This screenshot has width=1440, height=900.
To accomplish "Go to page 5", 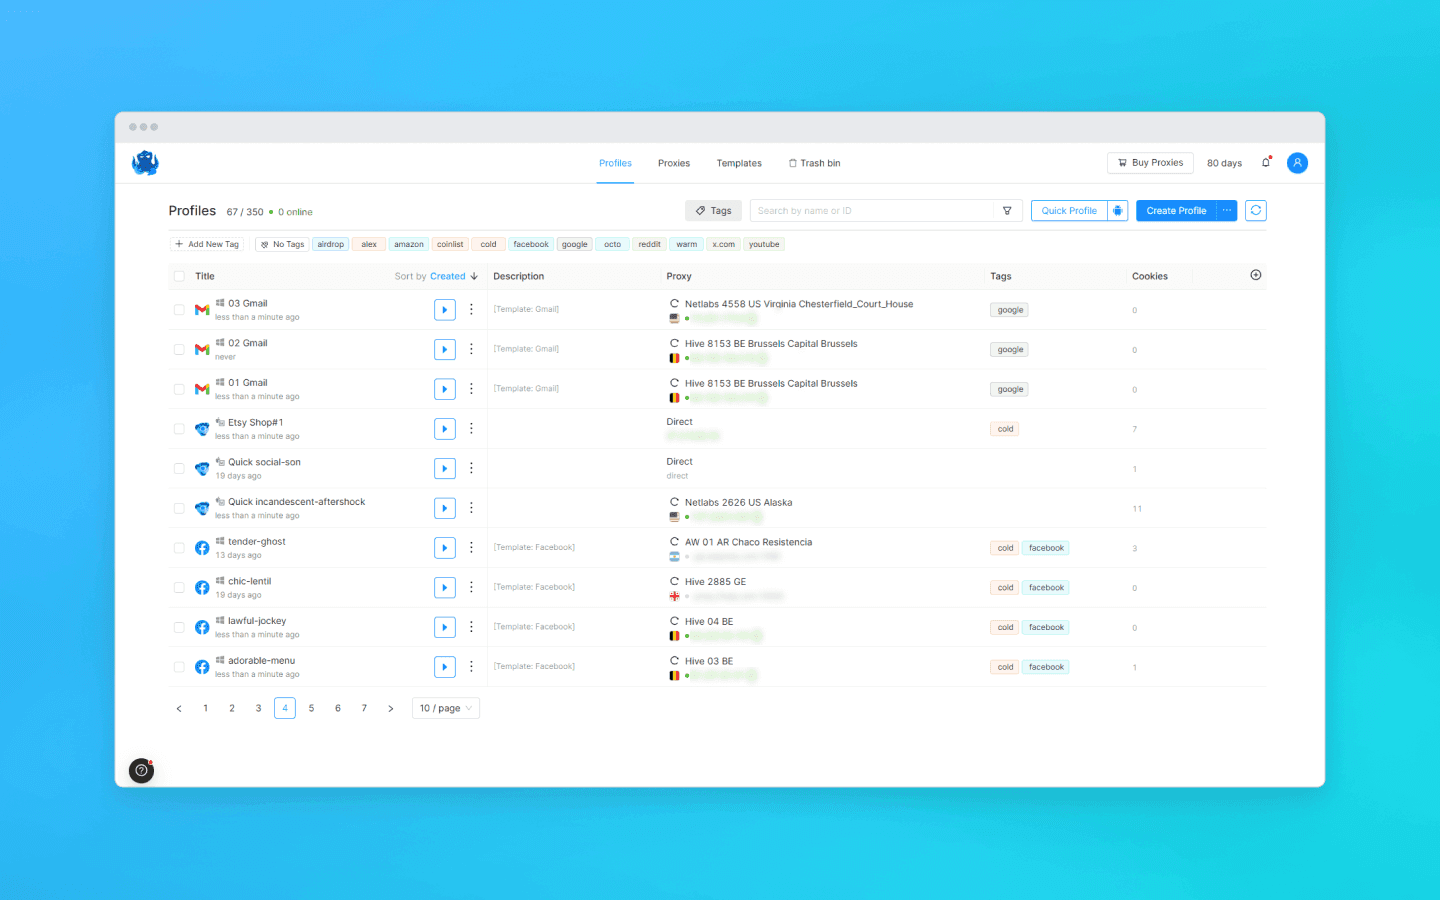I will point(311,708).
